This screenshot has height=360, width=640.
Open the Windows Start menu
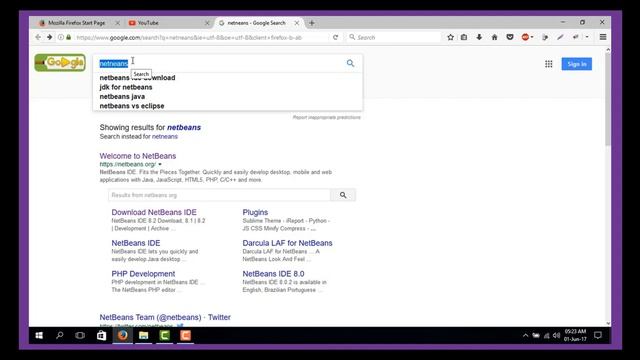pyautogui.click(x=39, y=336)
